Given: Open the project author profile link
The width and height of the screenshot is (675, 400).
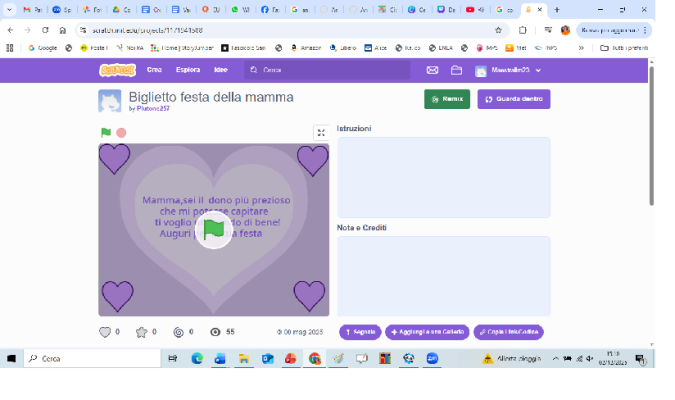Looking at the screenshot, I should (x=153, y=109).
